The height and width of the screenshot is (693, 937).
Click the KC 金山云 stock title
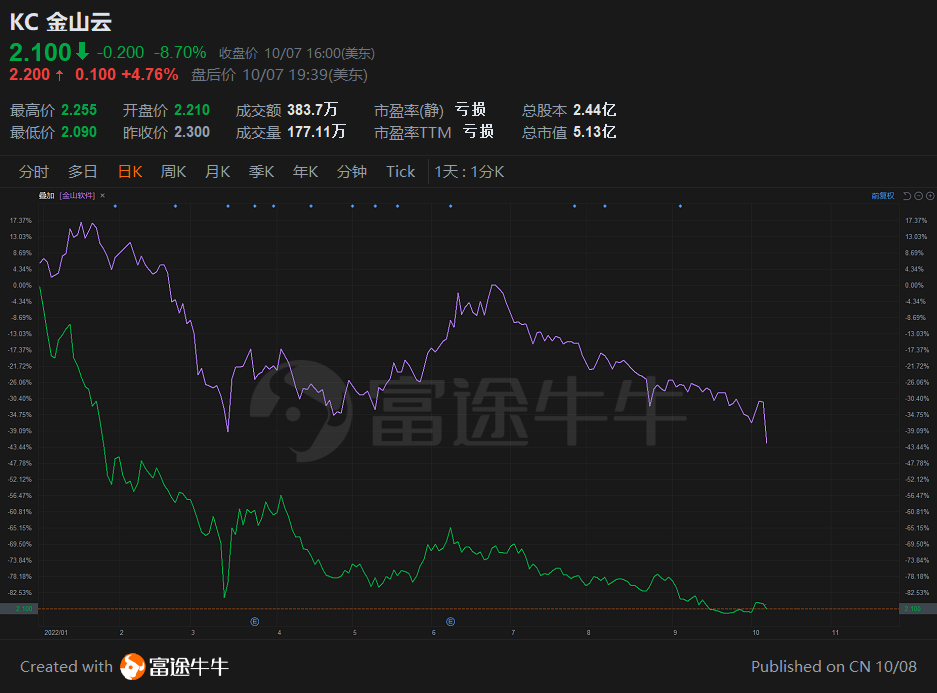pyautogui.click(x=60, y=22)
